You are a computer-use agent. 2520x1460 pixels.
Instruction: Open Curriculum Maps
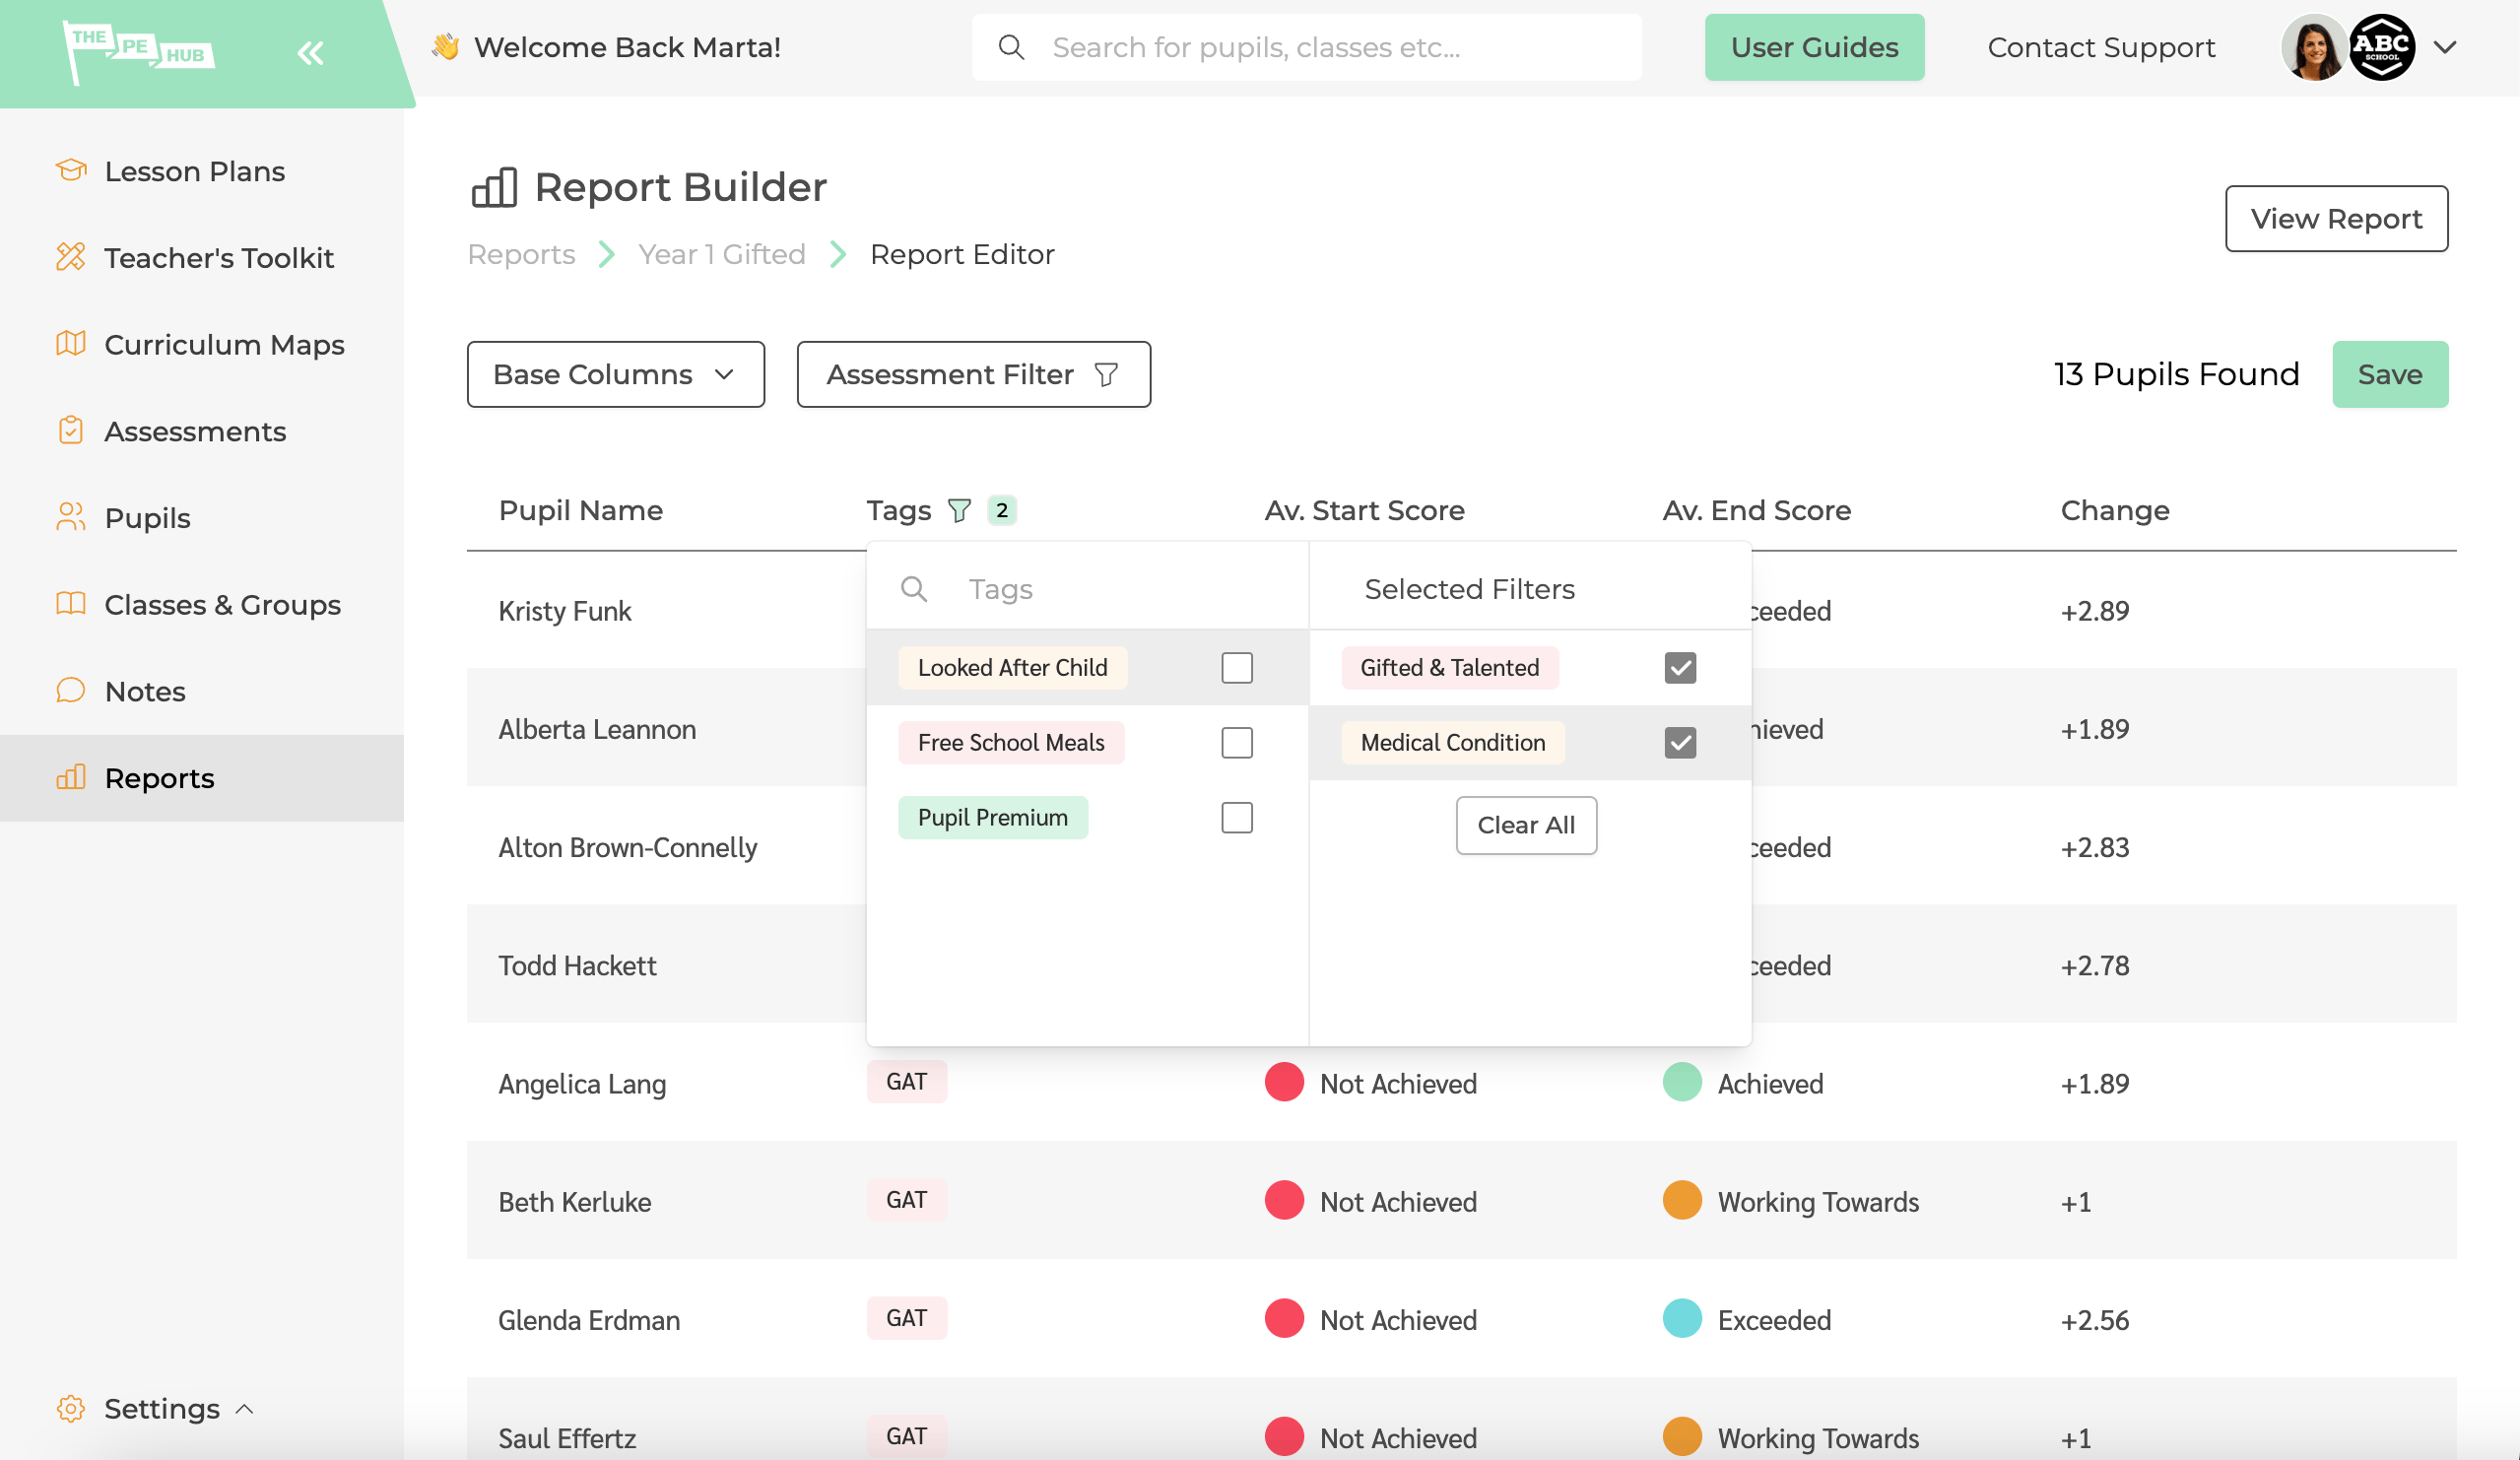(224, 344)
